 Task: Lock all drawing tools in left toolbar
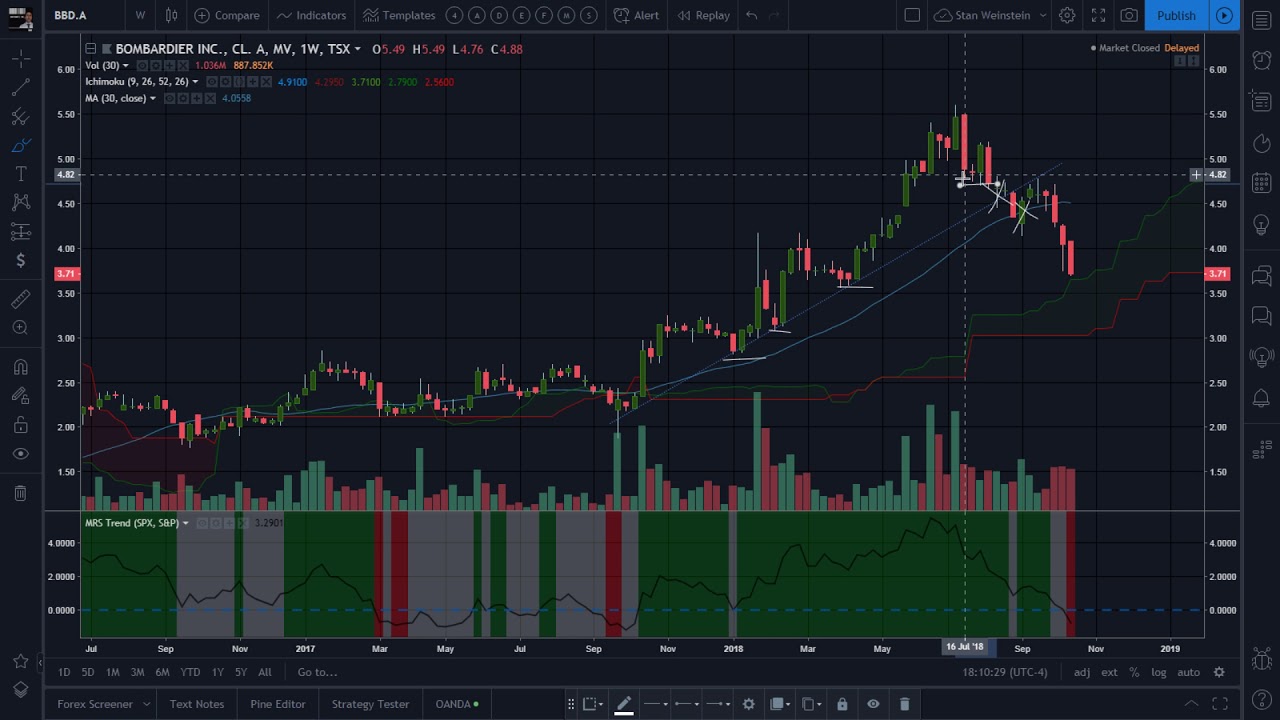[x=20, y=425]
